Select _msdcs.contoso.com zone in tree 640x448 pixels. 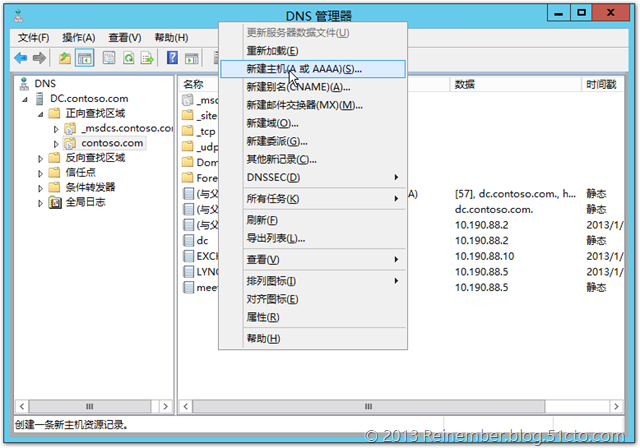point(120,129)
